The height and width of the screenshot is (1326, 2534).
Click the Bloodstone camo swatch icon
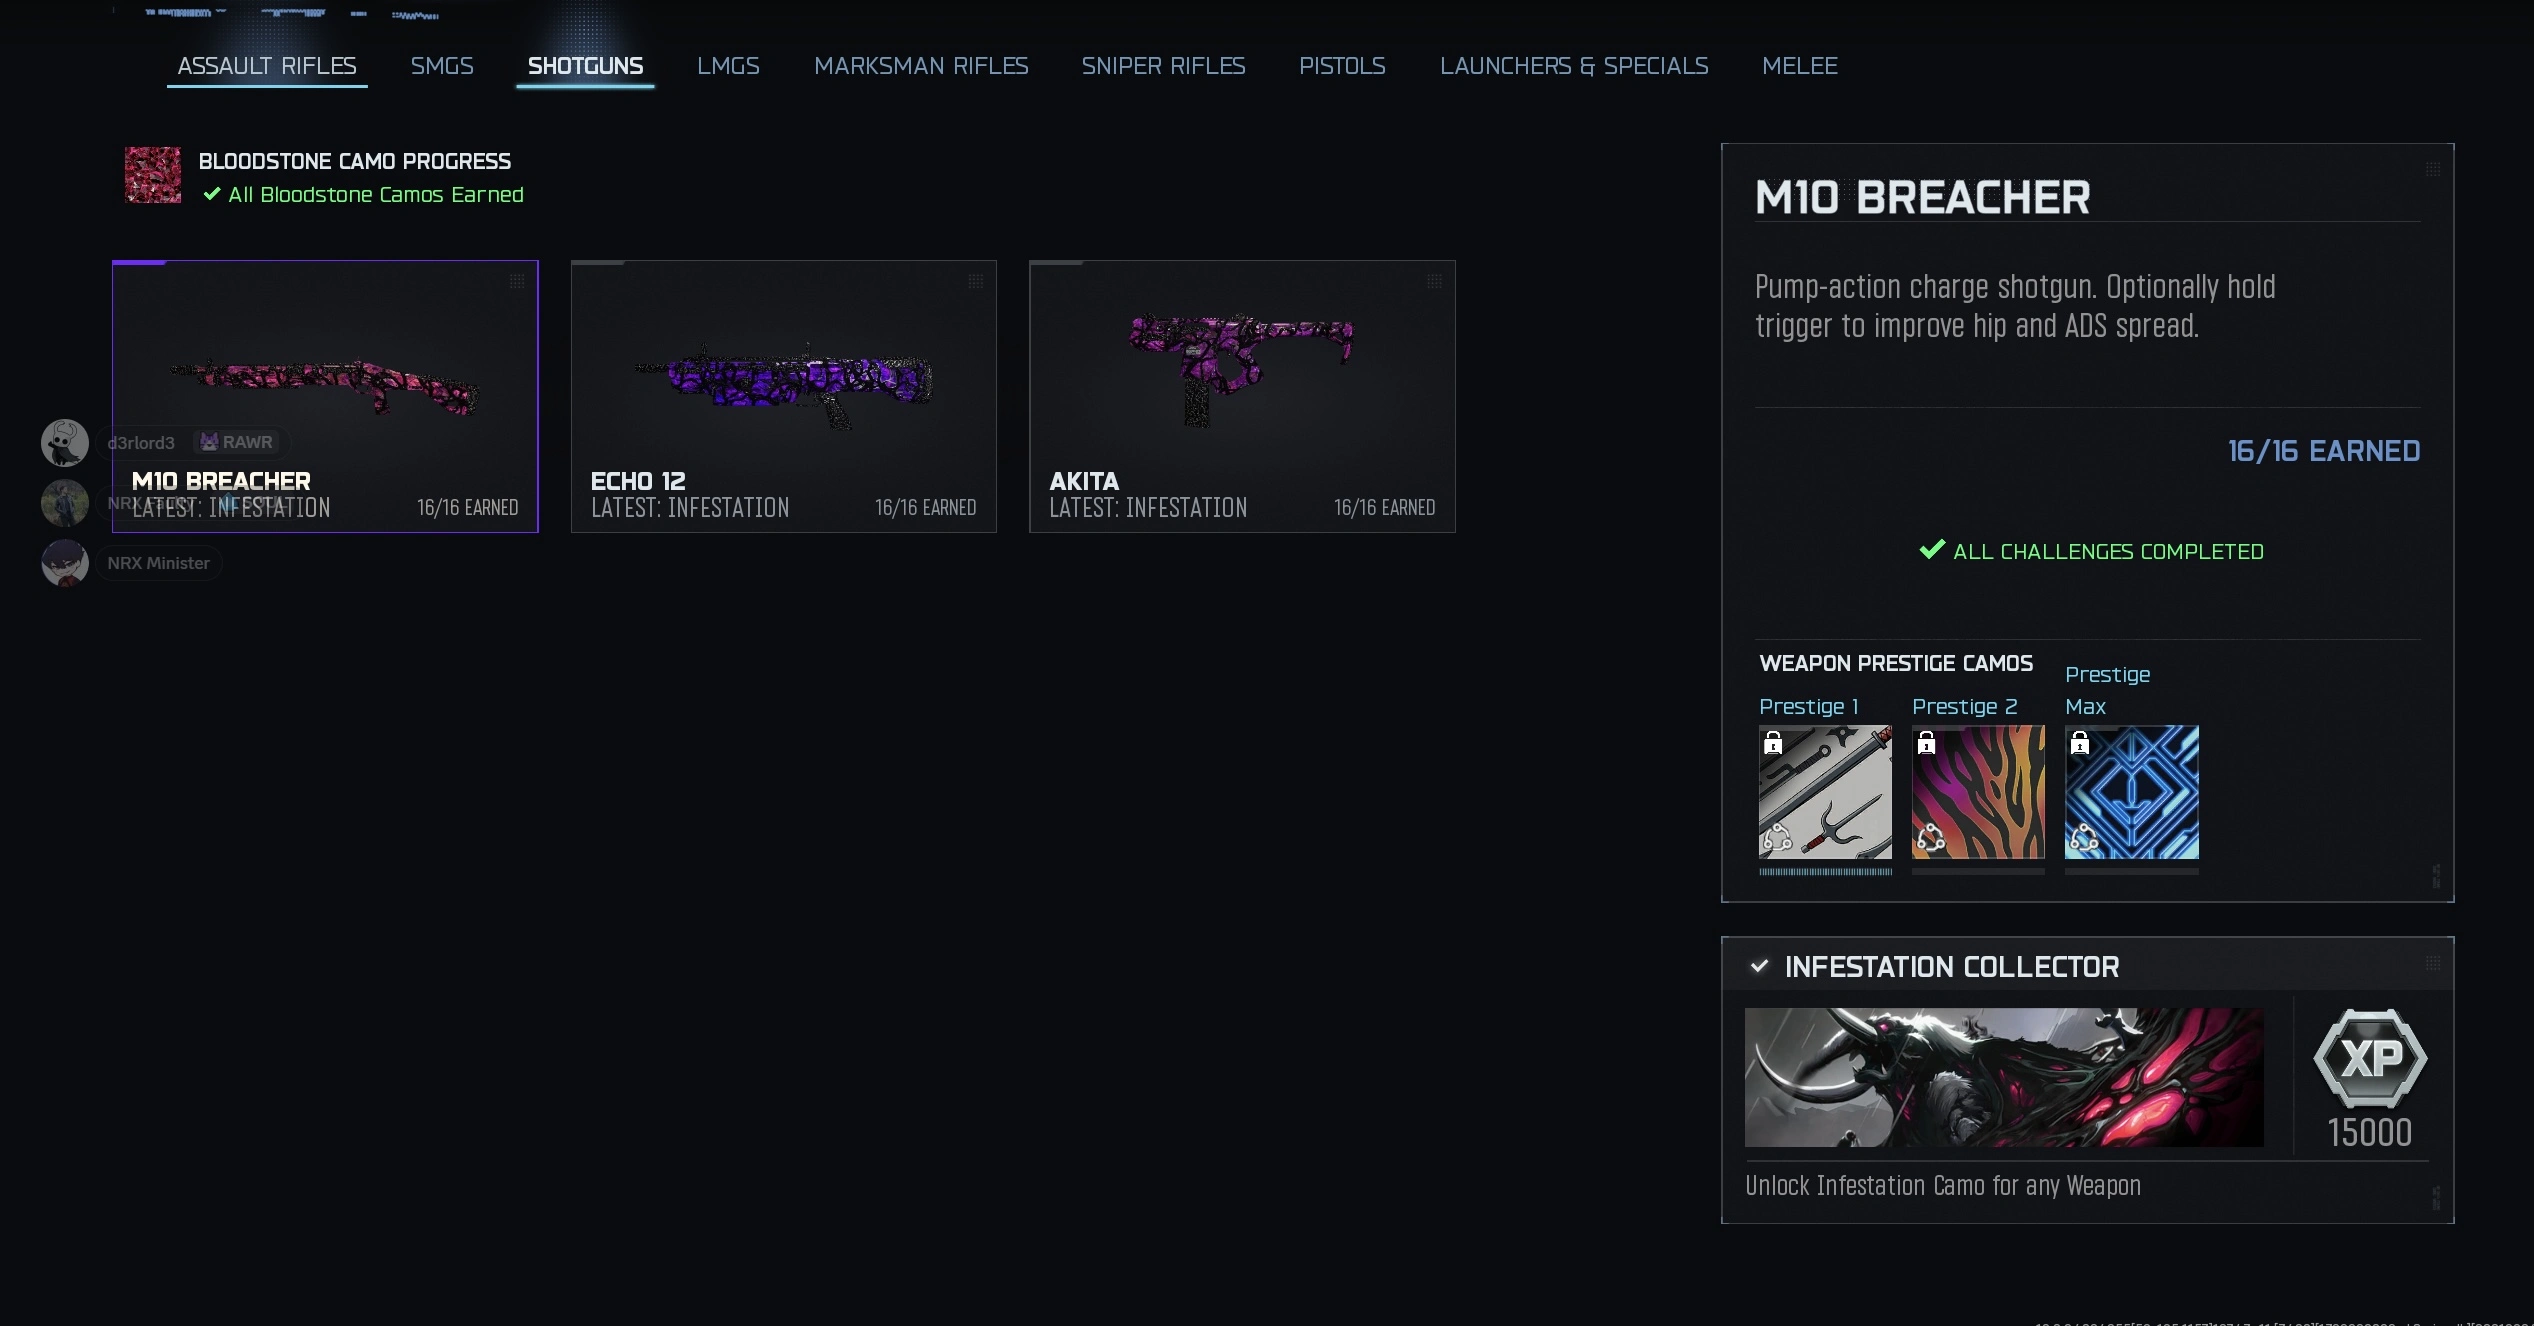click(152, 175)
